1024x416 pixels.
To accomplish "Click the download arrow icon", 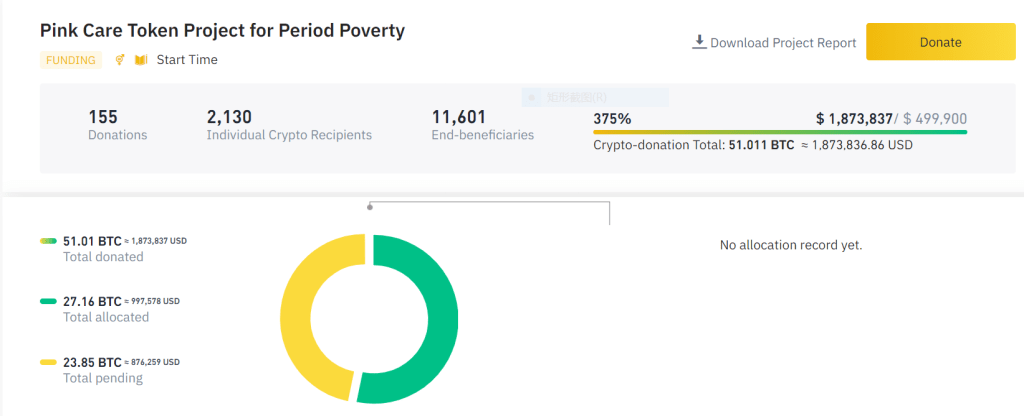I will coord(699,42).
